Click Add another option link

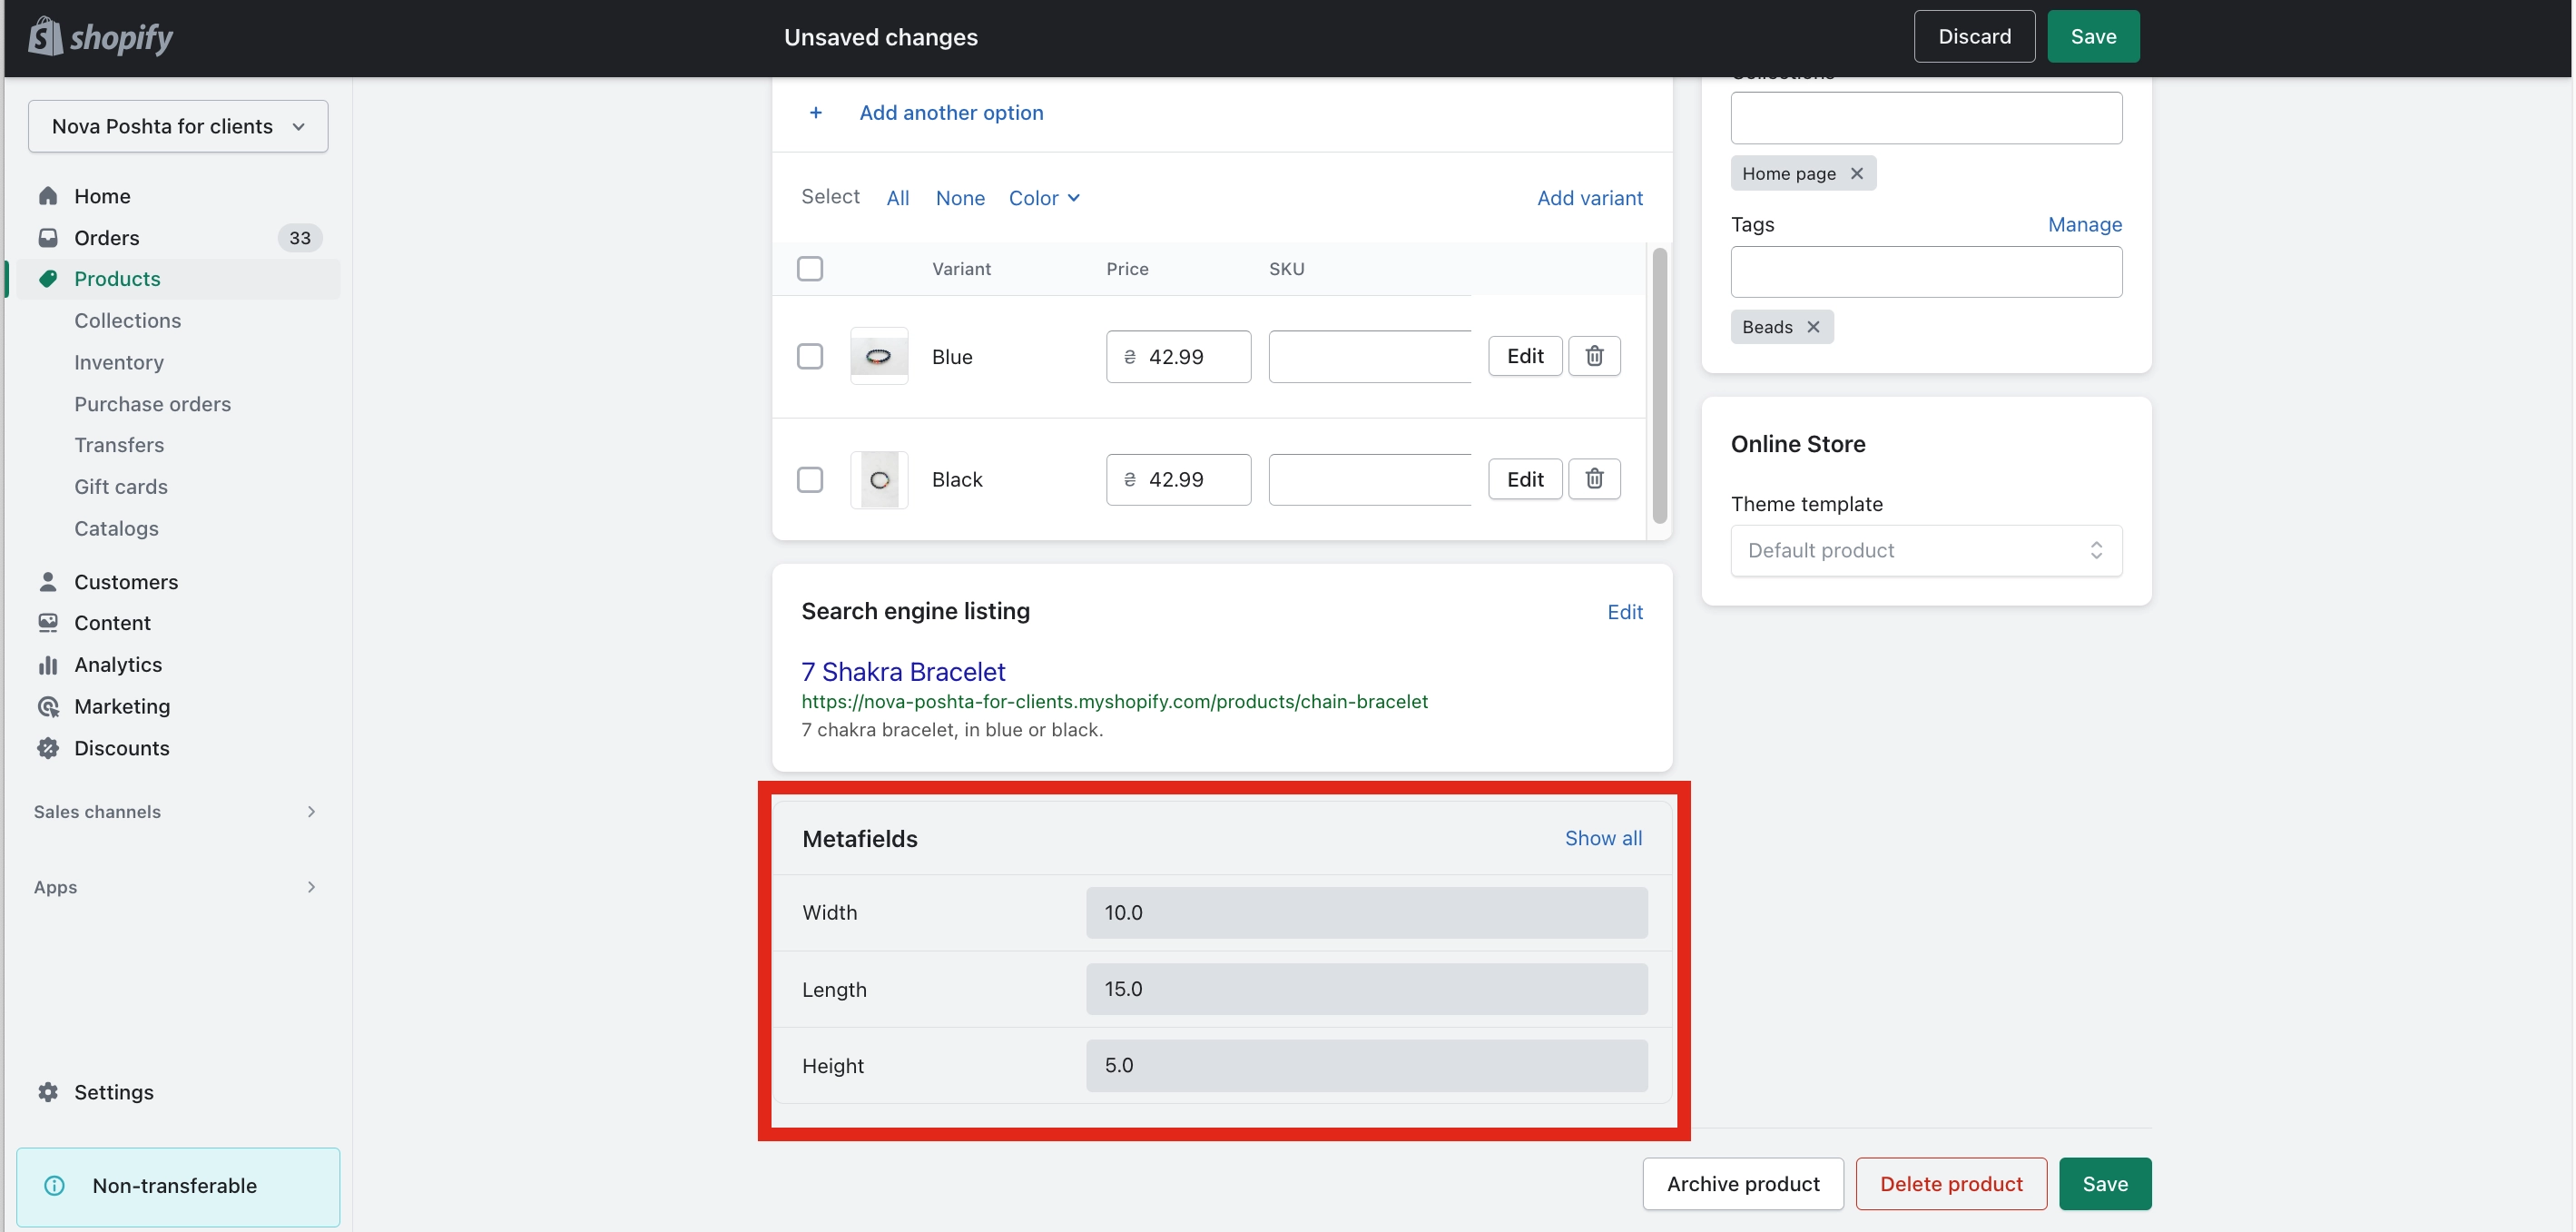pos(951,113)
